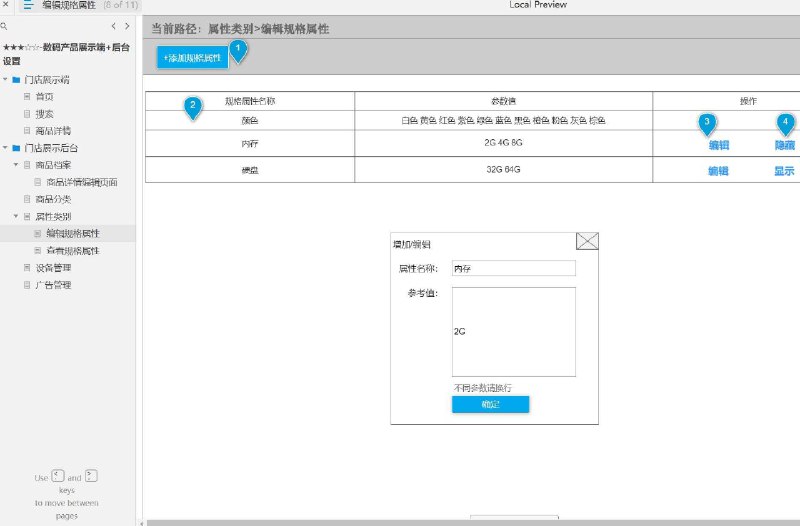Open the 广告管理 page

[x=53, y=285]
